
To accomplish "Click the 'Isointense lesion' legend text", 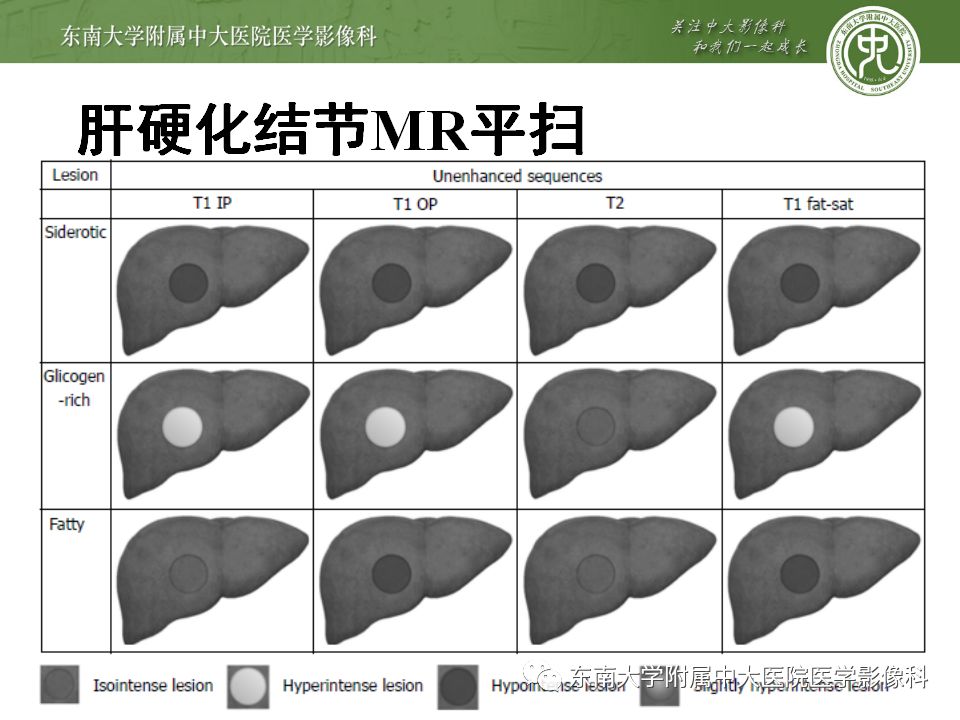I will point(153,685).
